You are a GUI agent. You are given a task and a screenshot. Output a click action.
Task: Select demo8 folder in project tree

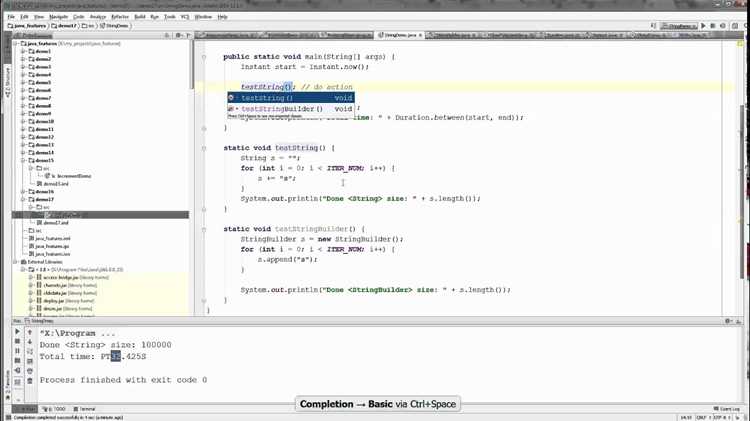(40, 106)
